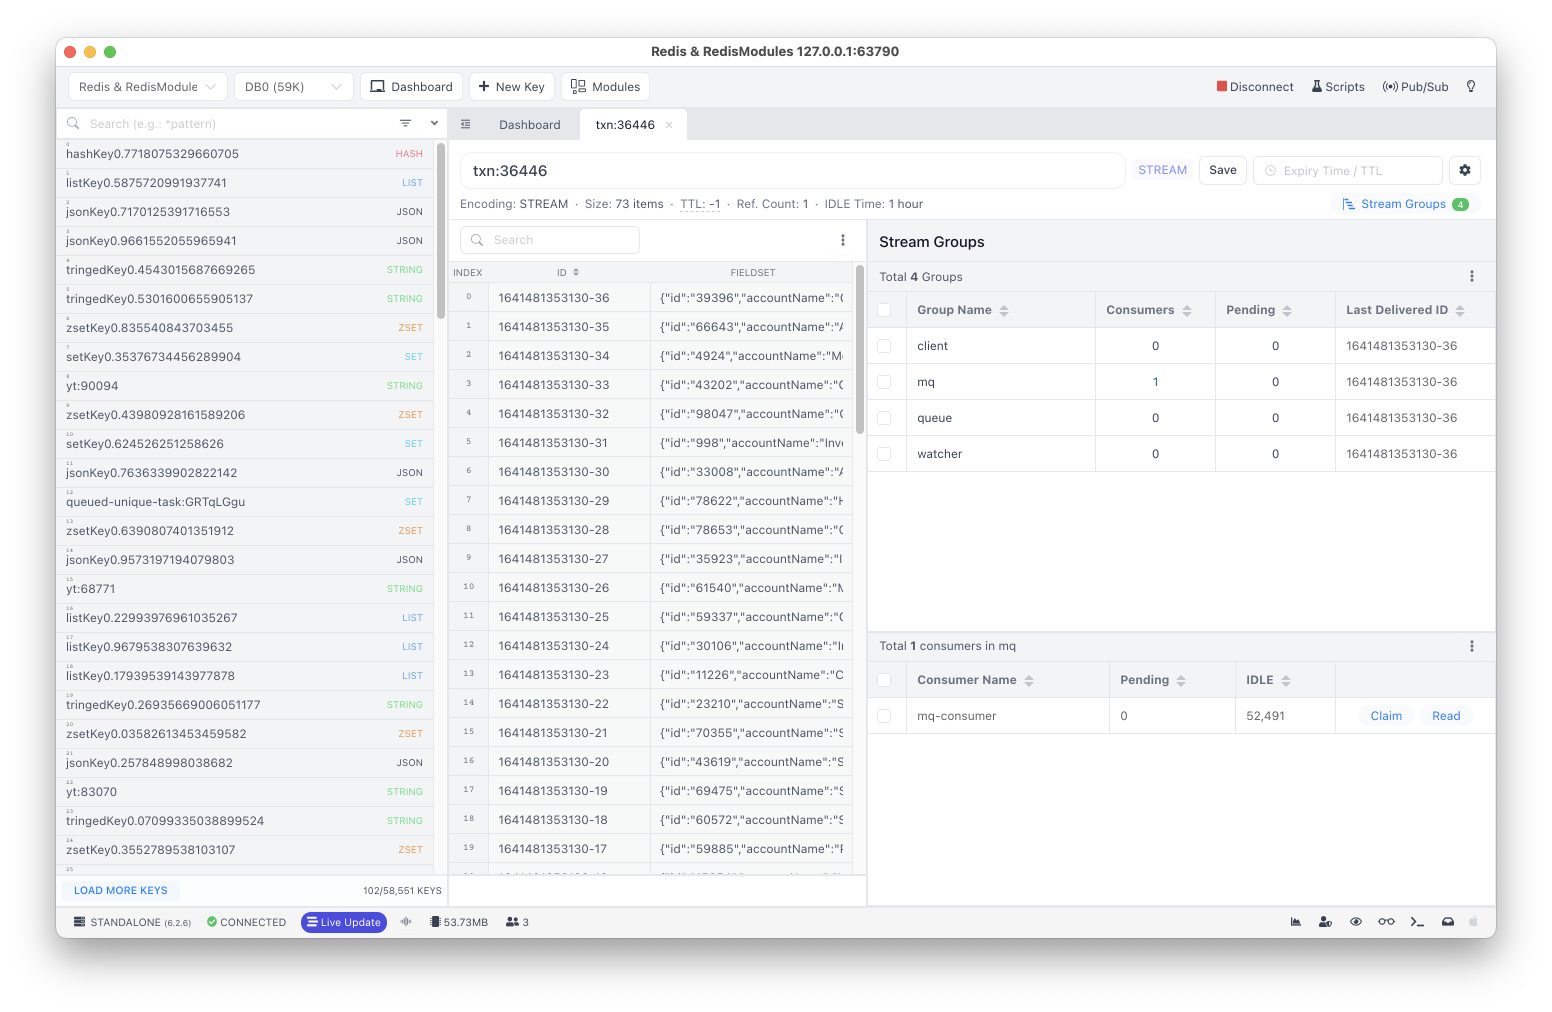Open the Stream Groups three-dot menu

[1471, 277]
